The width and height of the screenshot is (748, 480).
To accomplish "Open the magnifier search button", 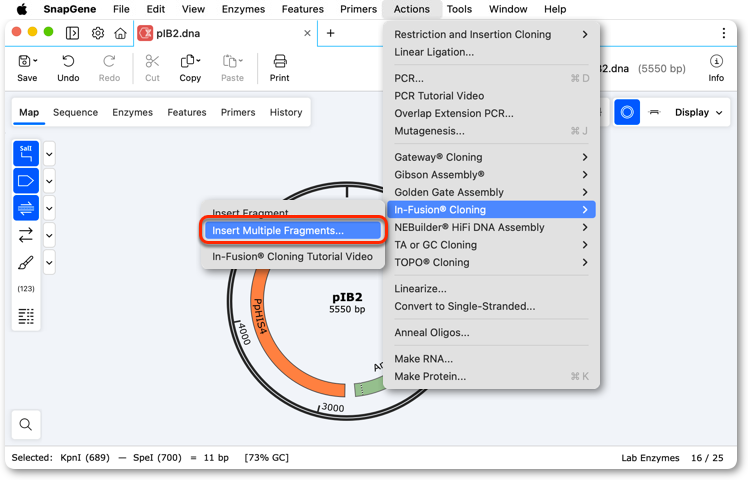I will coord(26,424).
